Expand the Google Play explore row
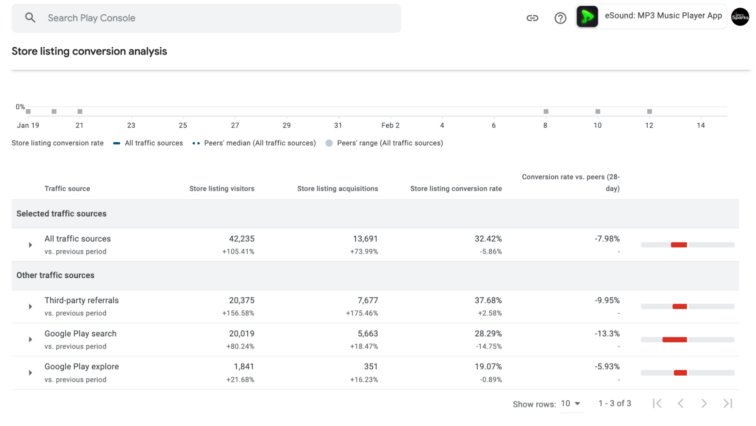 point(30,373)
